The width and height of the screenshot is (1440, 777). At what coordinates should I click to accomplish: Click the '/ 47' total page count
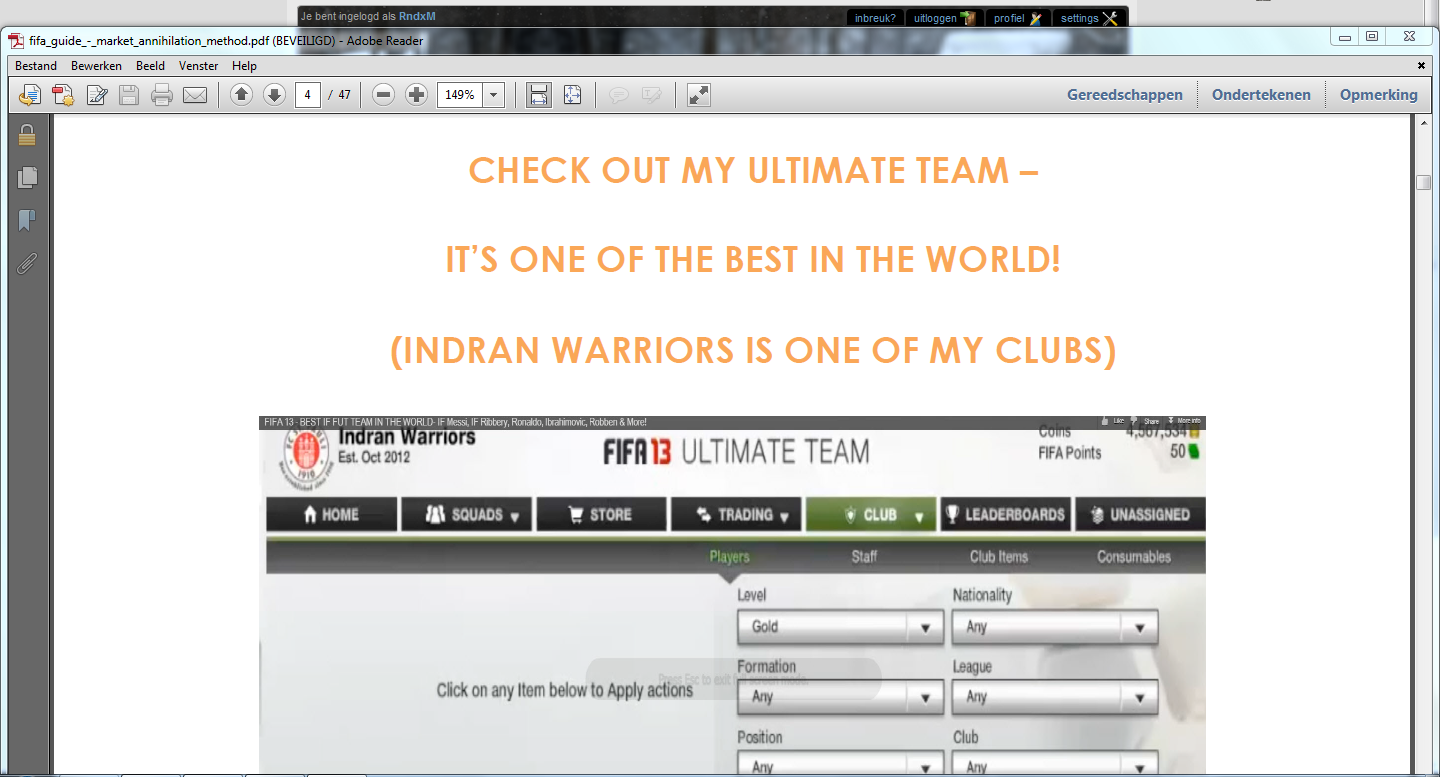(x=340, y=95)
